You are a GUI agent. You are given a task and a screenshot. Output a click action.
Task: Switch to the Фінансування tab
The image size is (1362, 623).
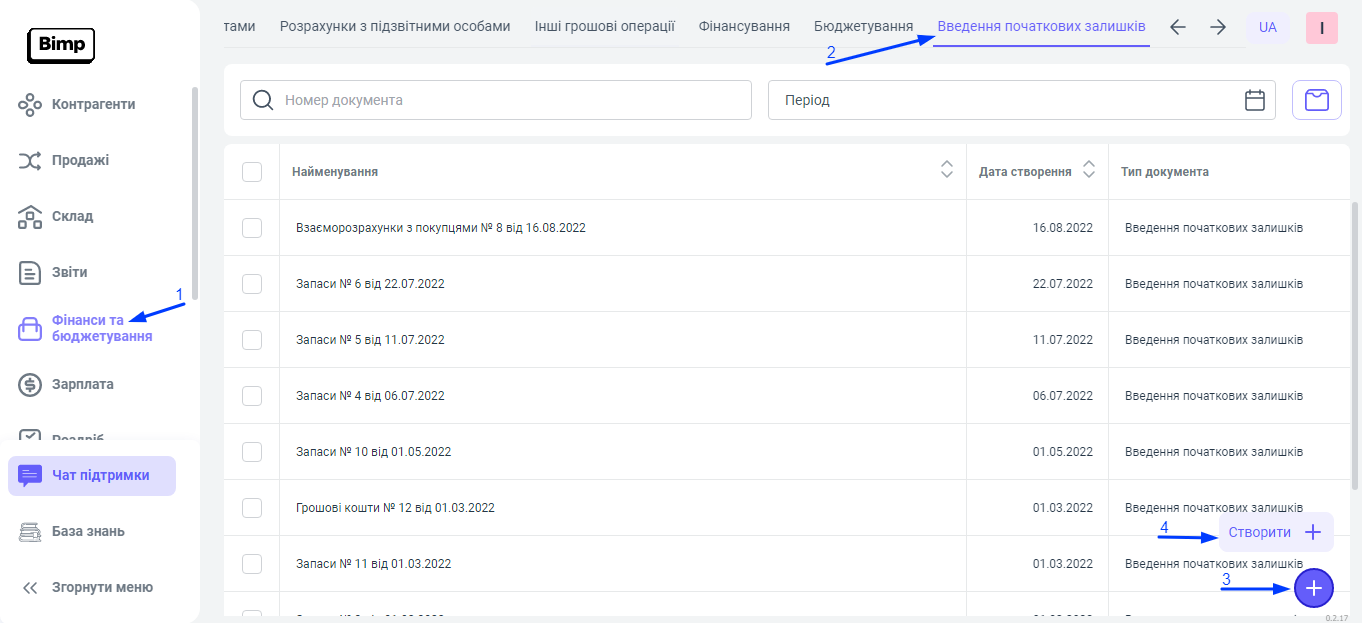744,26
